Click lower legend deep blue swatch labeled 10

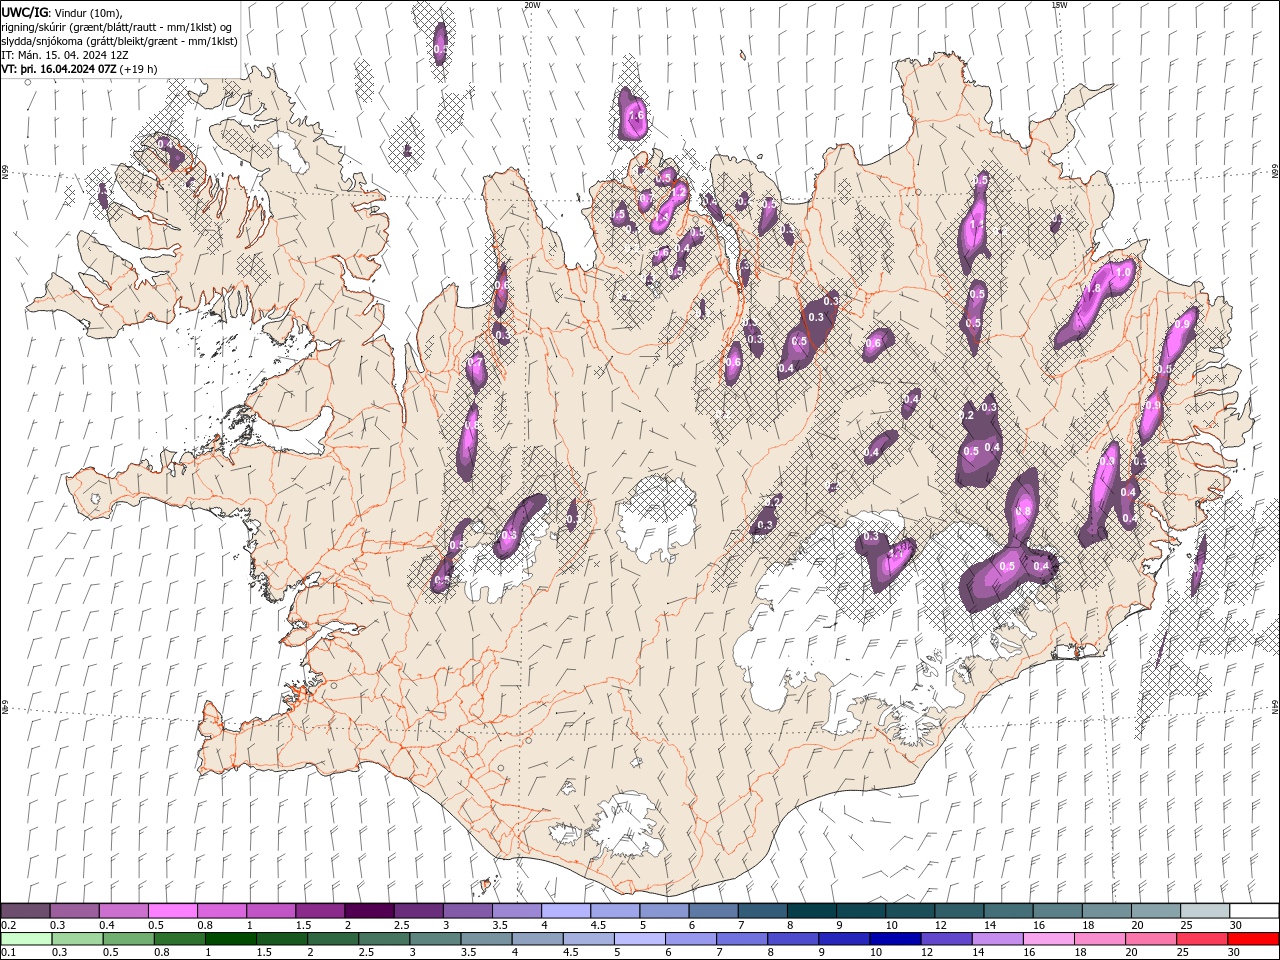click(x=895, y=939)
